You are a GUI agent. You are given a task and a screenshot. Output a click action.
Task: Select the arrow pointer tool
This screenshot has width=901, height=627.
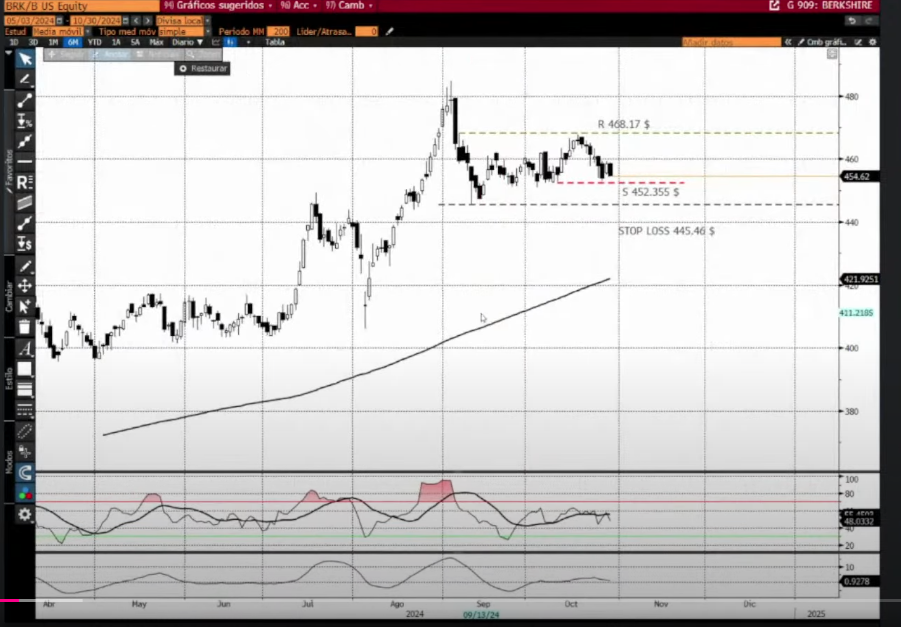pos(25,59)
